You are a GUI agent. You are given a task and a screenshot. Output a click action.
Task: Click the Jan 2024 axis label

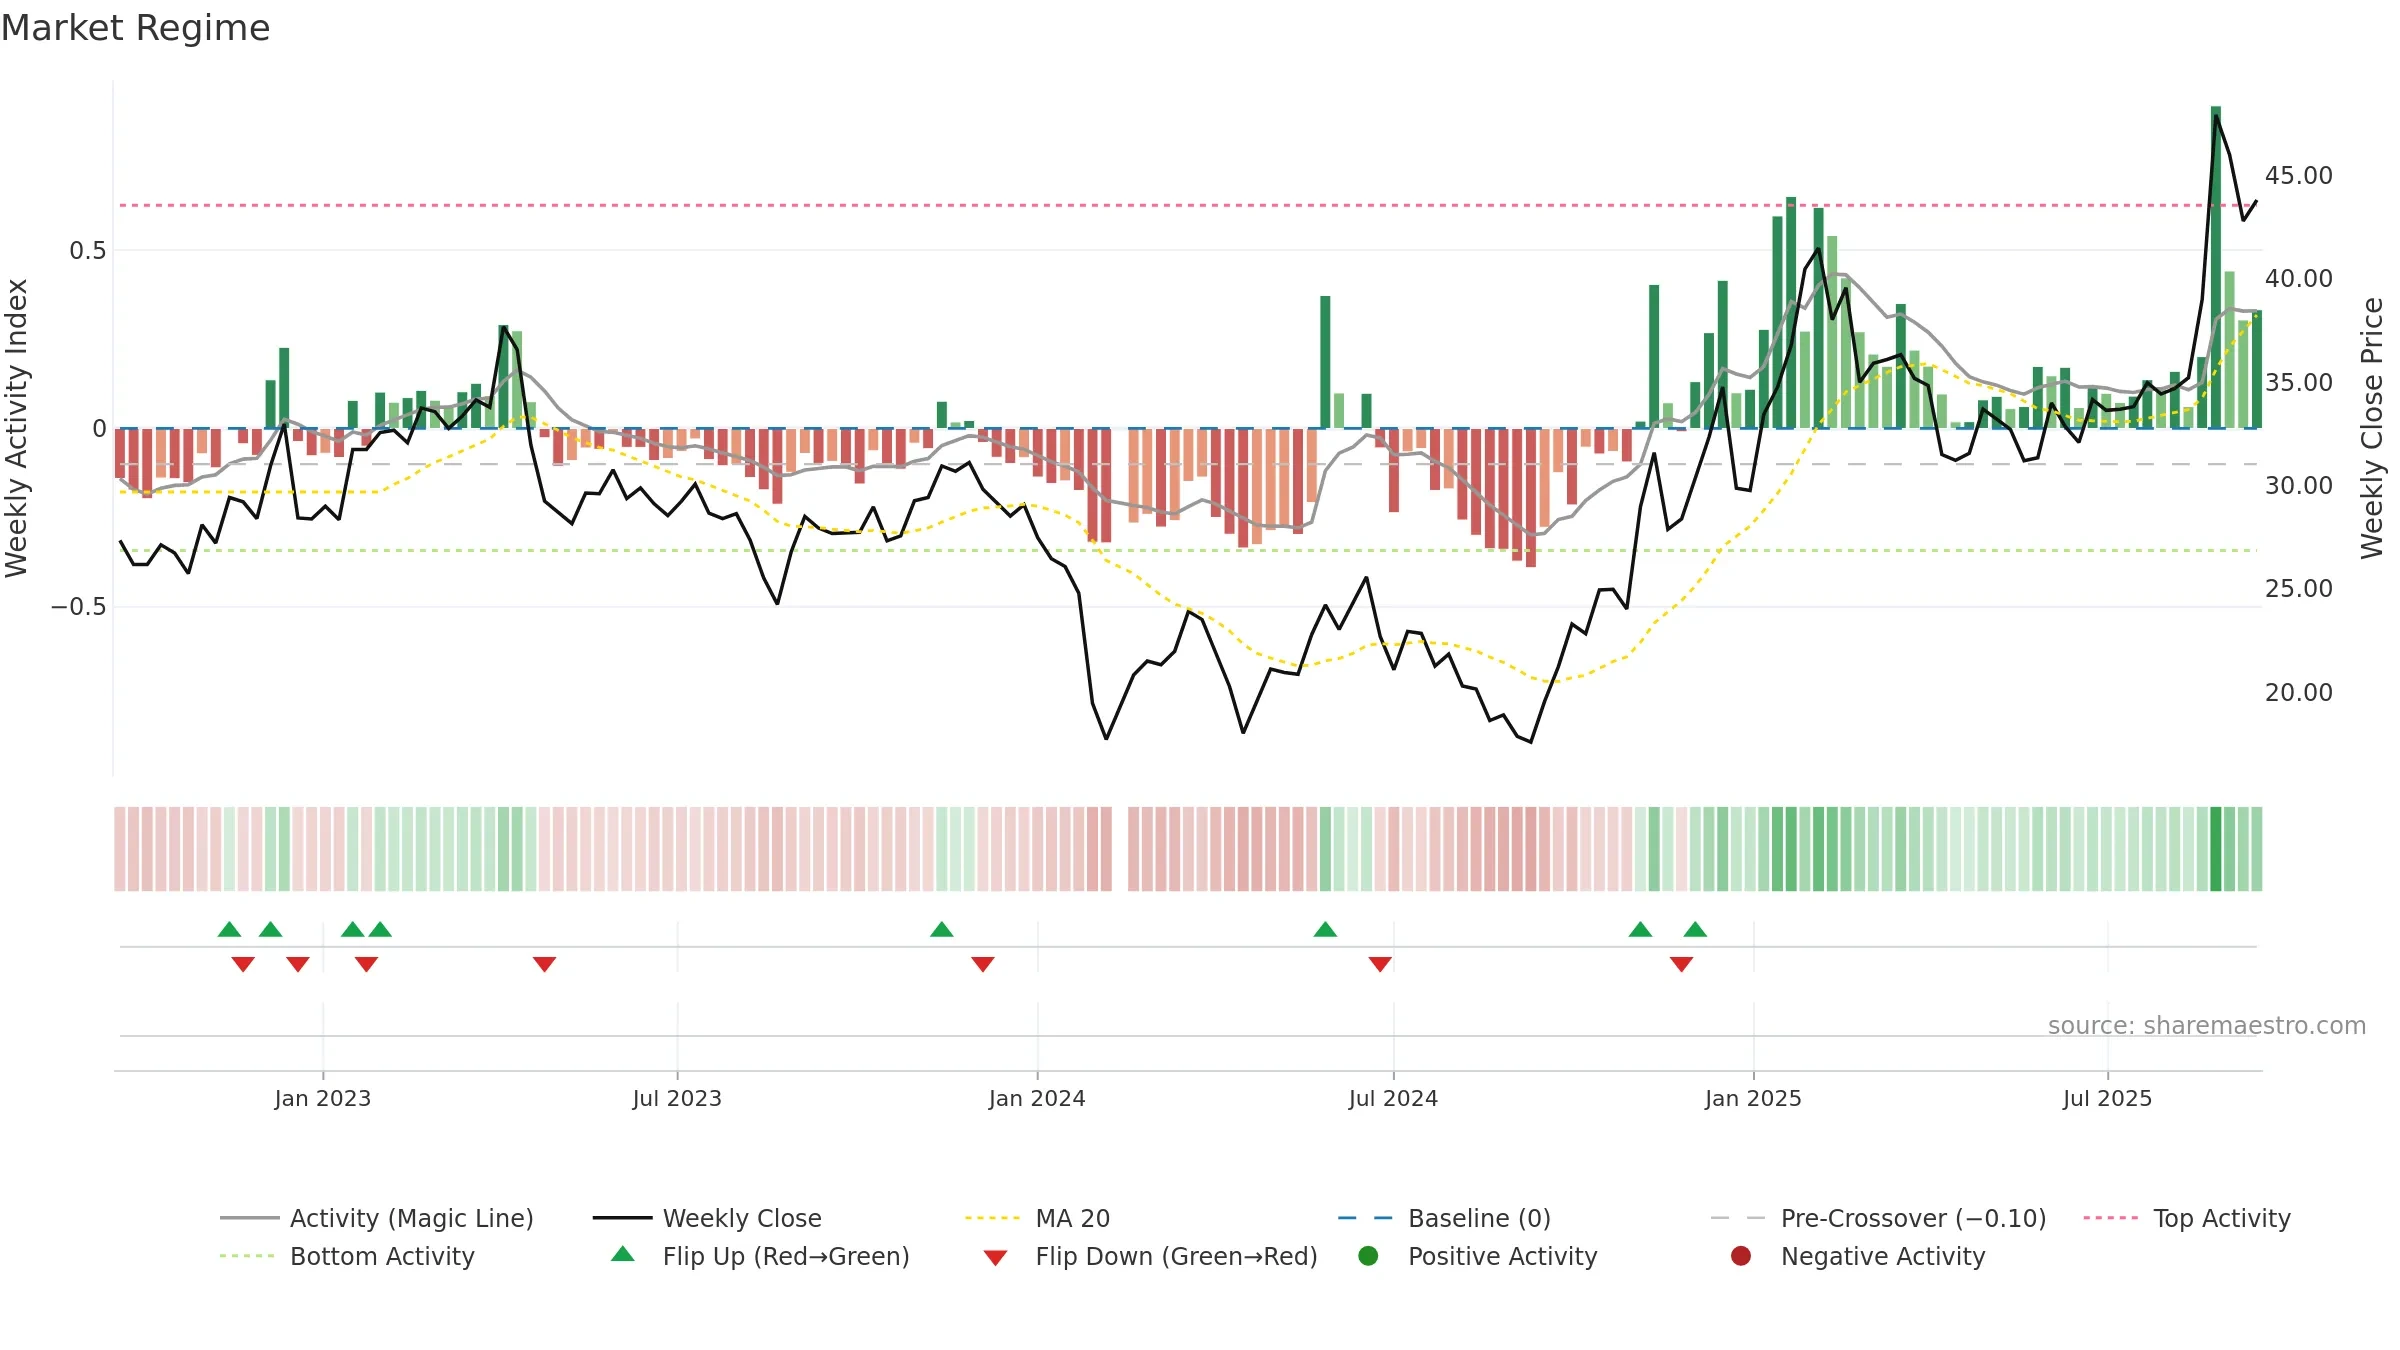pos(1037,1098)
